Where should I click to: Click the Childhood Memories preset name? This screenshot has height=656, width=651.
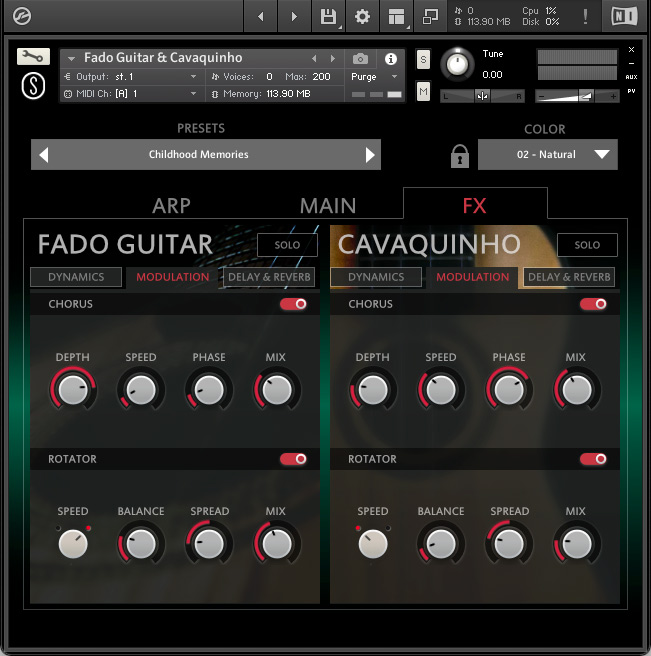(199, 155)
